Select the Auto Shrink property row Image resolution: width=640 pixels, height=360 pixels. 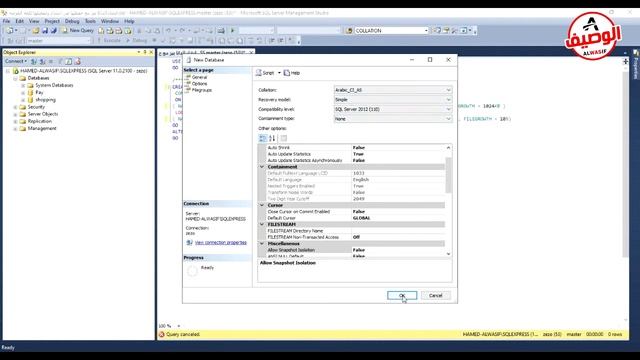(355, 148)
